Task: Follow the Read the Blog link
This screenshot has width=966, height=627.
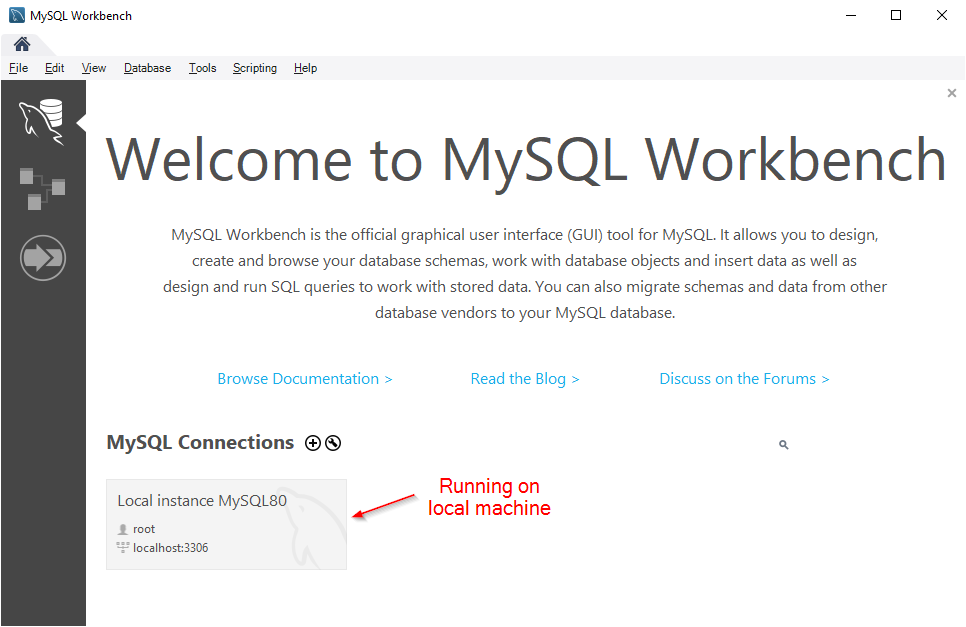Action: (x=525, y=379)
